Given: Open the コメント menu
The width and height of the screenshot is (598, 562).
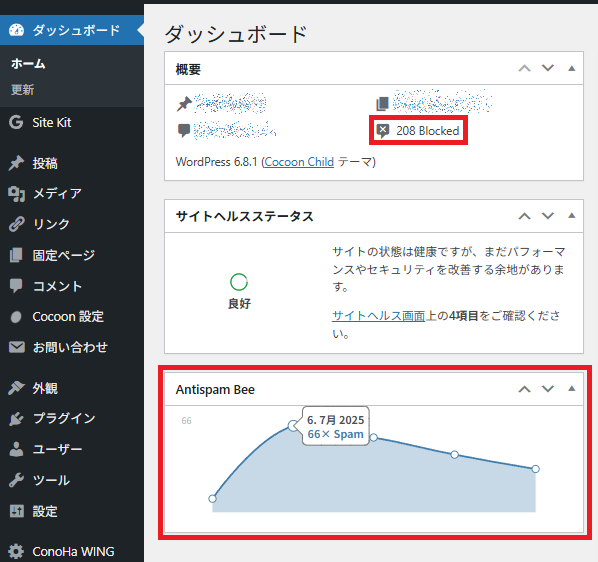Looking at the screenshot, I should coord(72,286).
